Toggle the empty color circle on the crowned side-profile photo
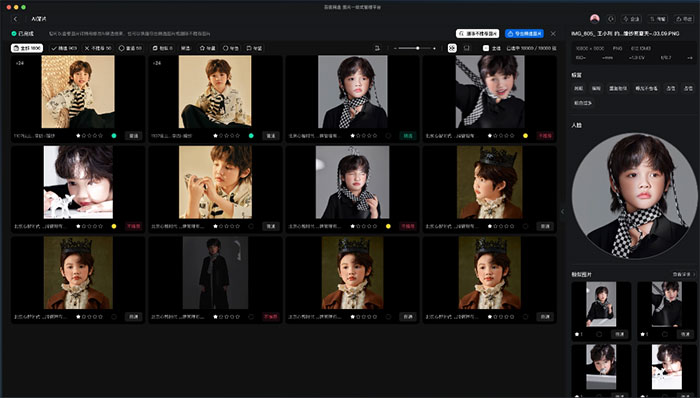700x398 pixels. point(525,226)
